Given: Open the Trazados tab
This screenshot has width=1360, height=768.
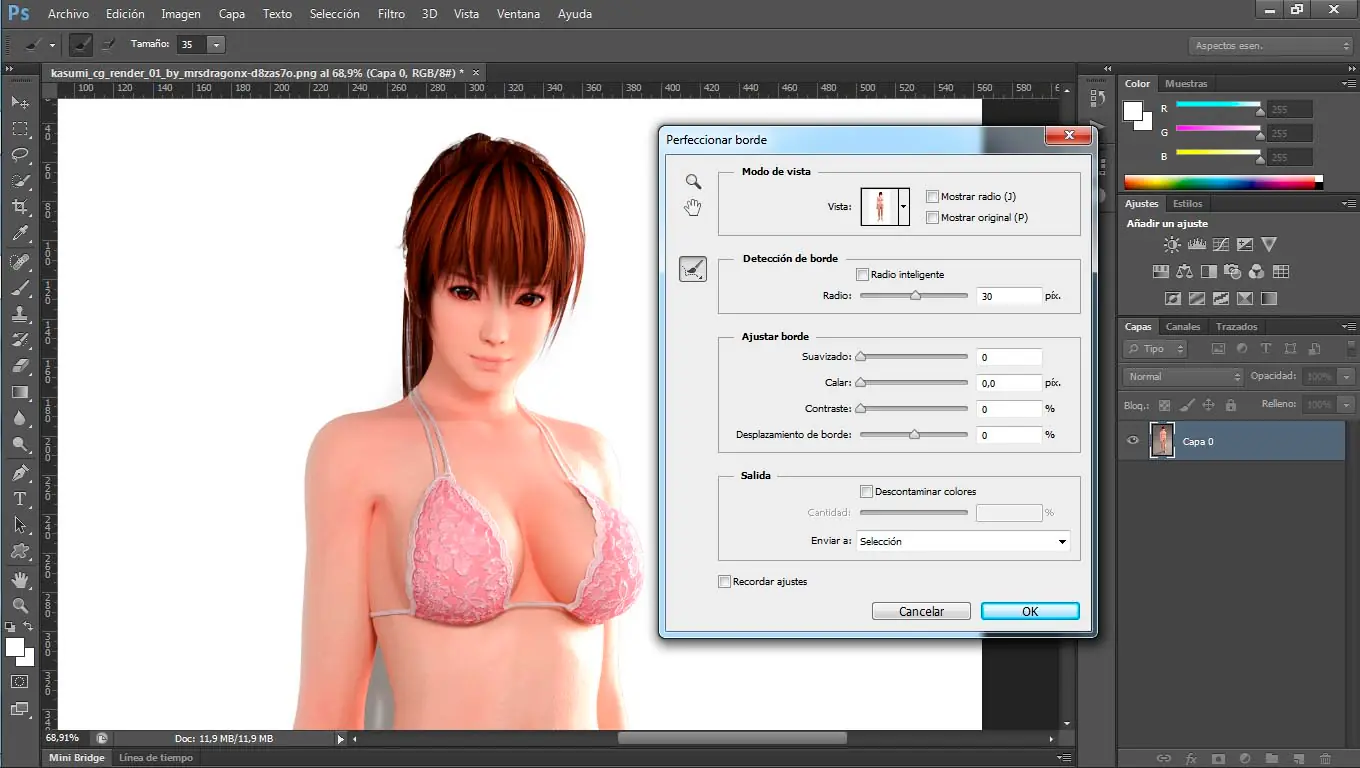Looking at the screenshot, I should [1237, 327].
